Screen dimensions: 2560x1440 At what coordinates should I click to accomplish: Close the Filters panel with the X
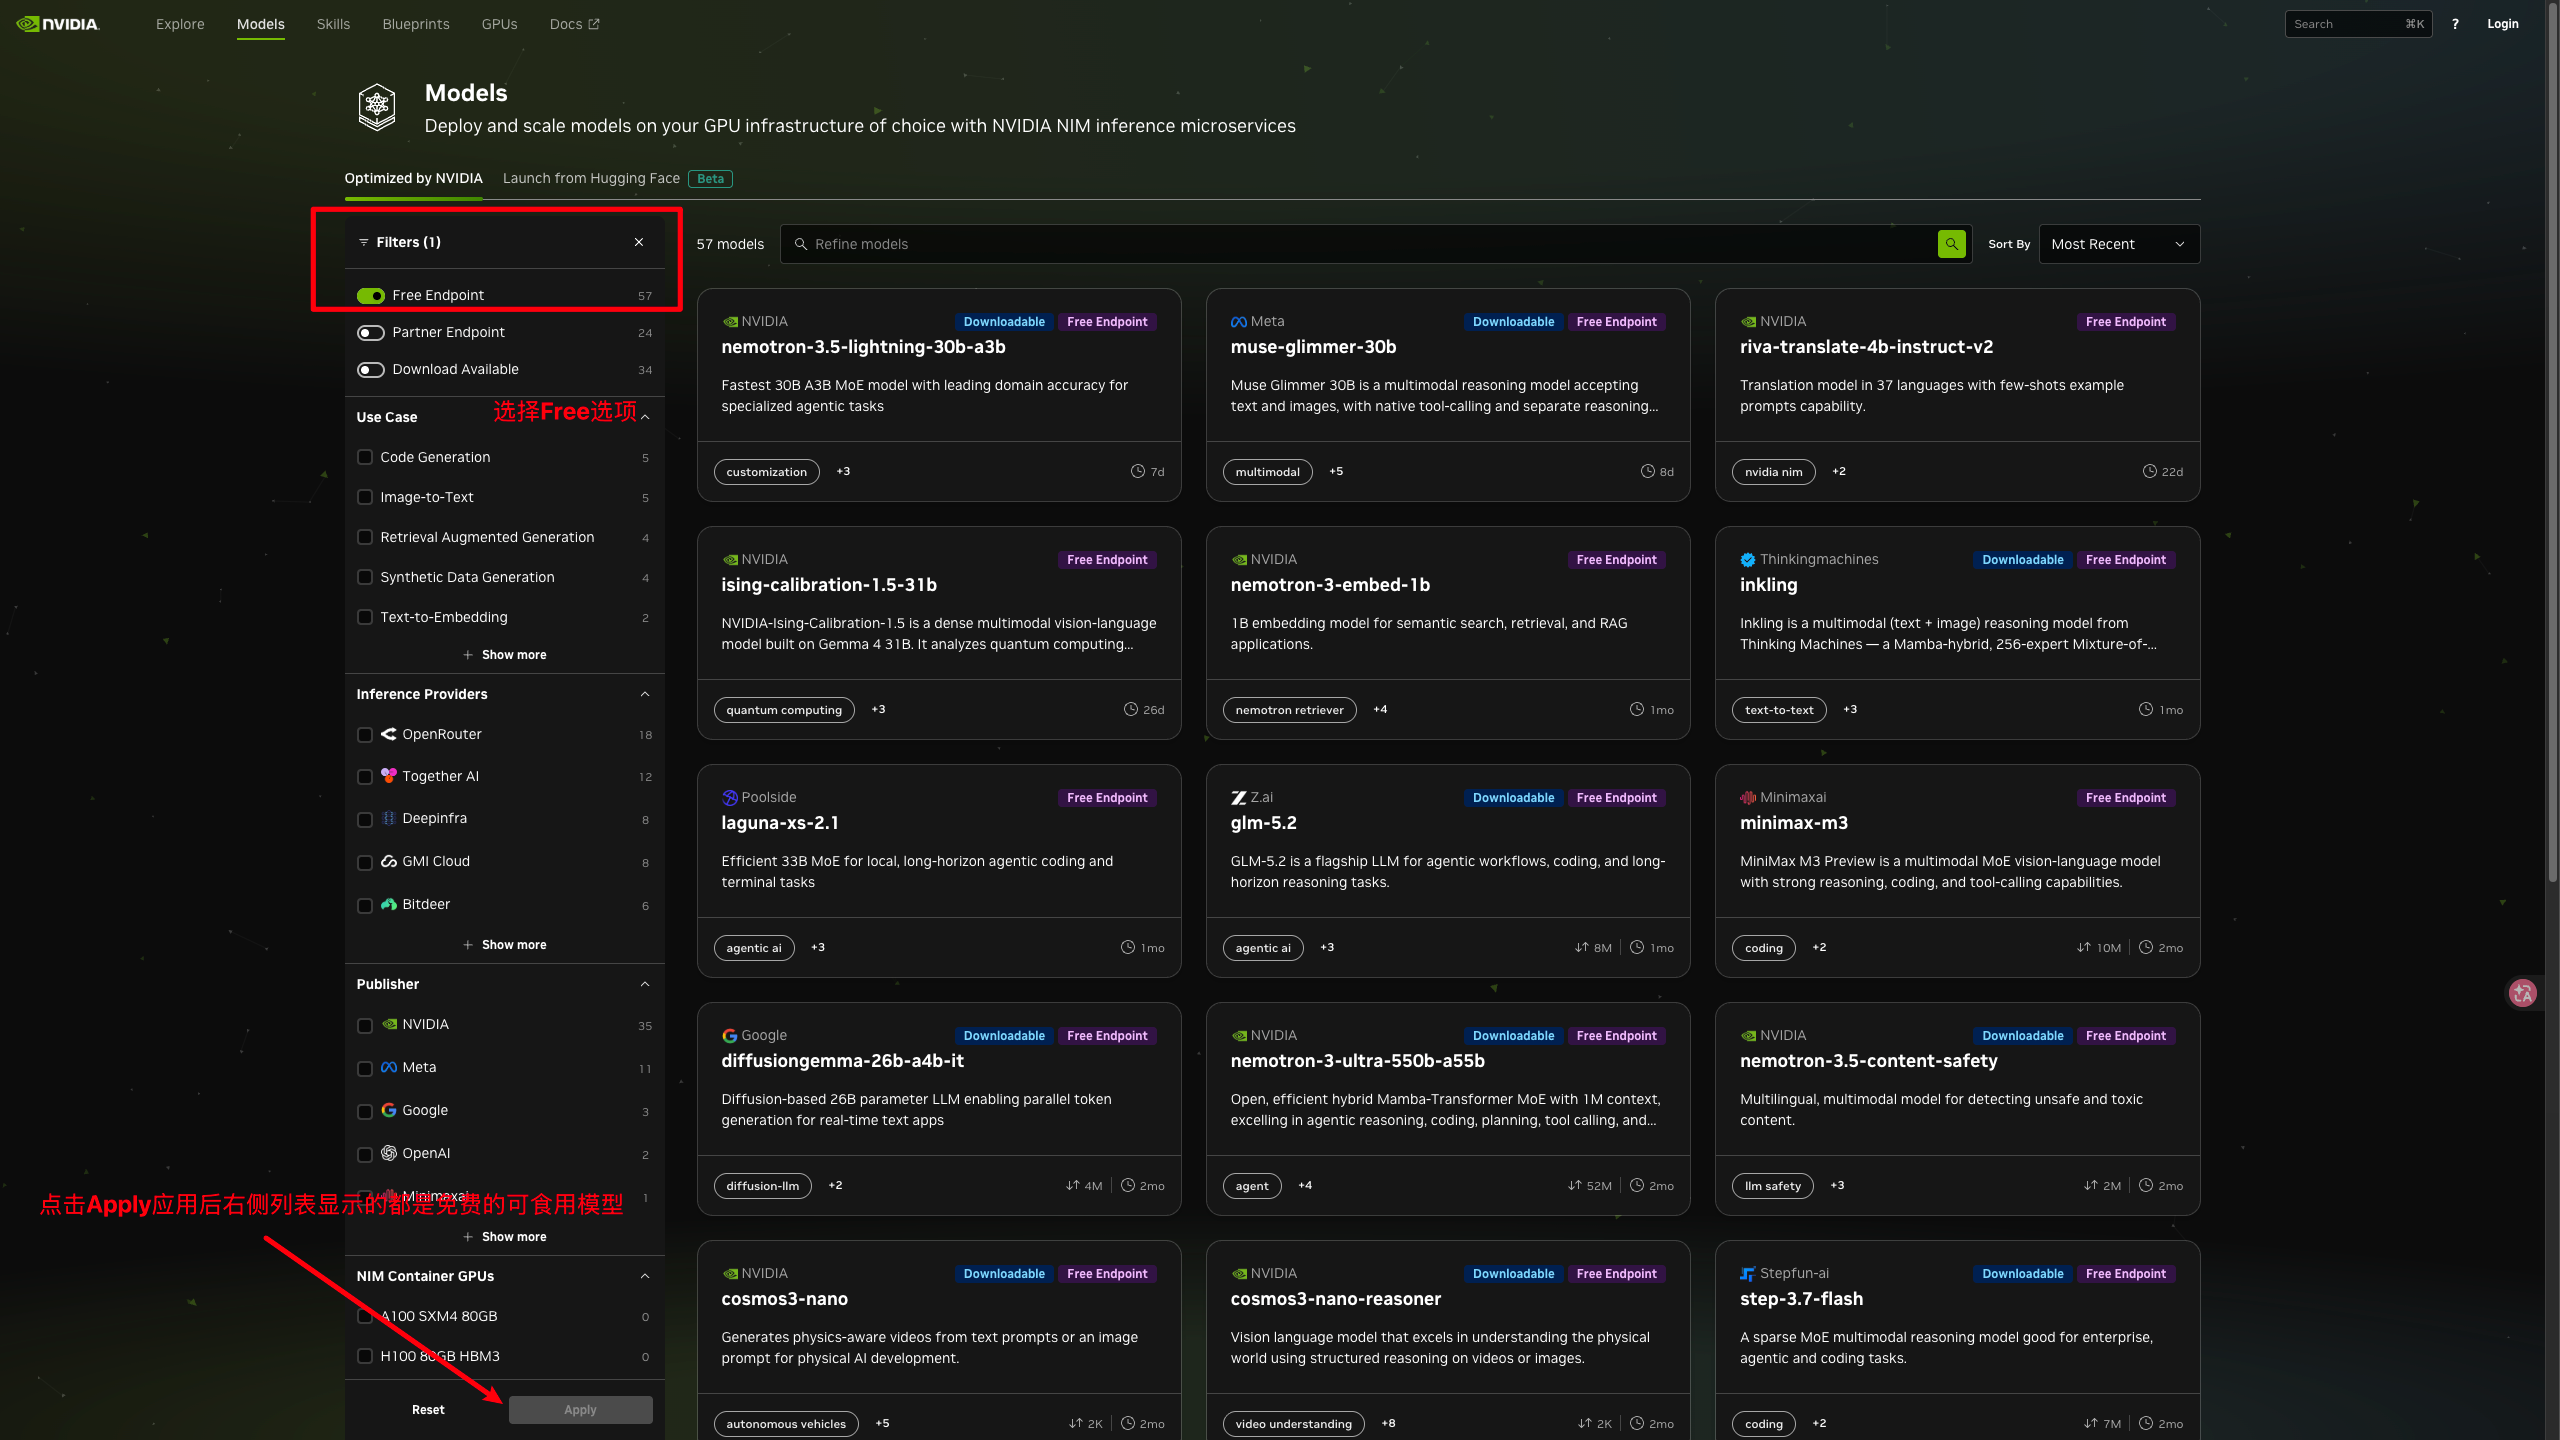[x=639, y=242]
